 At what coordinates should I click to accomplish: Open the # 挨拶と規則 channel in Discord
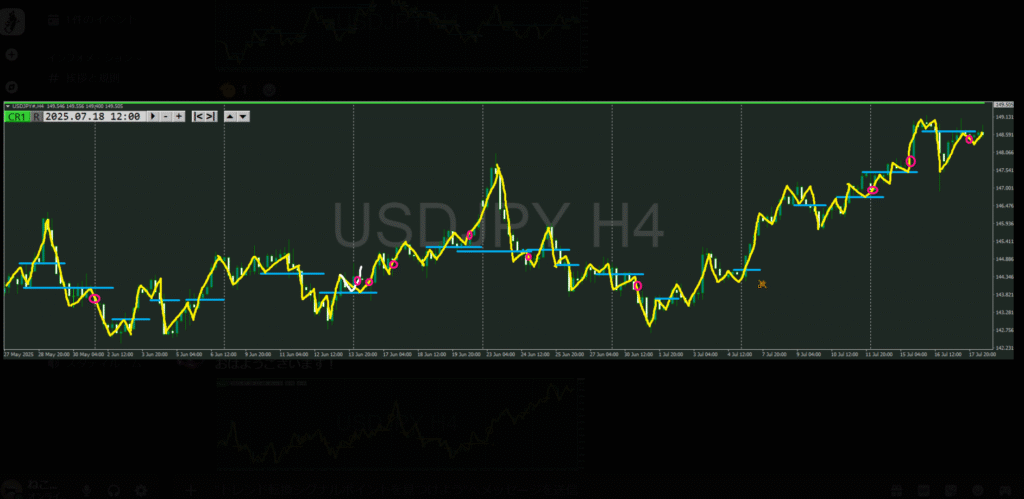point(86,78)
